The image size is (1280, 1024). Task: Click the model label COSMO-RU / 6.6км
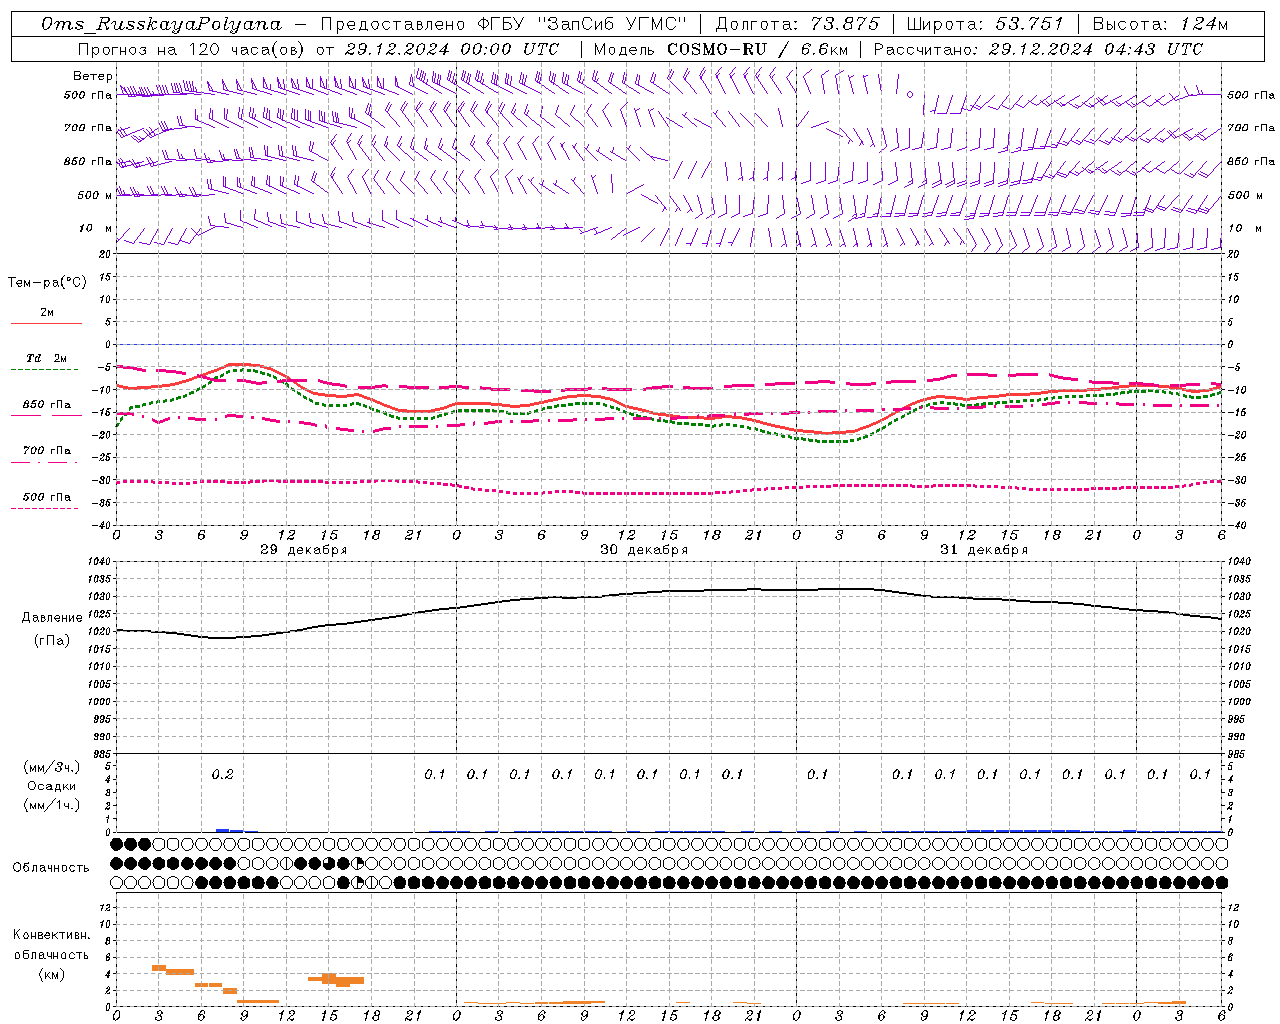point(757,49)
